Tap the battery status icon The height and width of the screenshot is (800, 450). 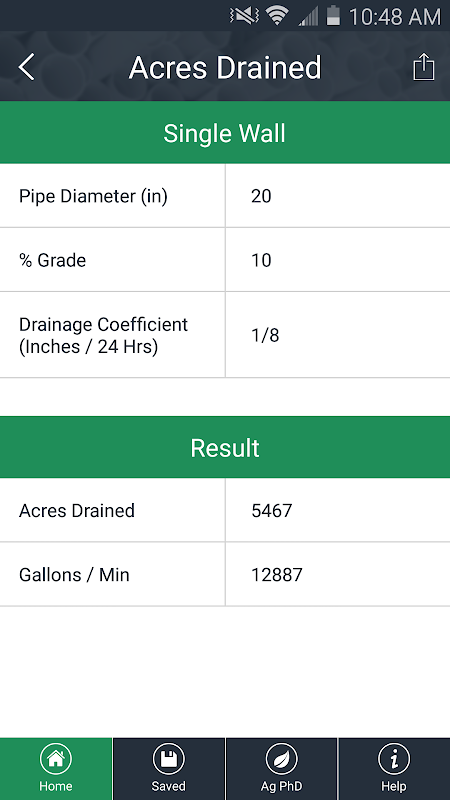(333, 16)
